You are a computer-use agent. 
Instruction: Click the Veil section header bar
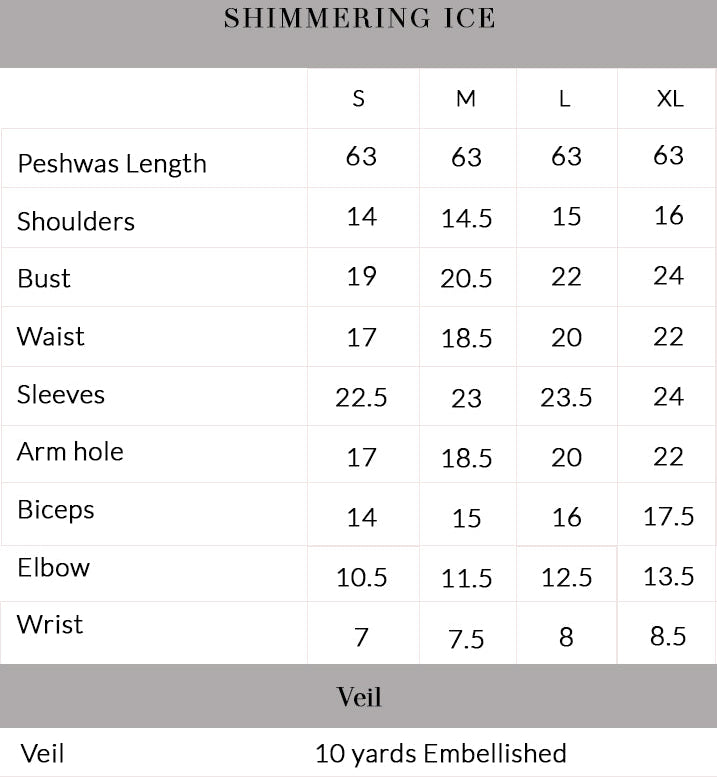tap(359, 696)
